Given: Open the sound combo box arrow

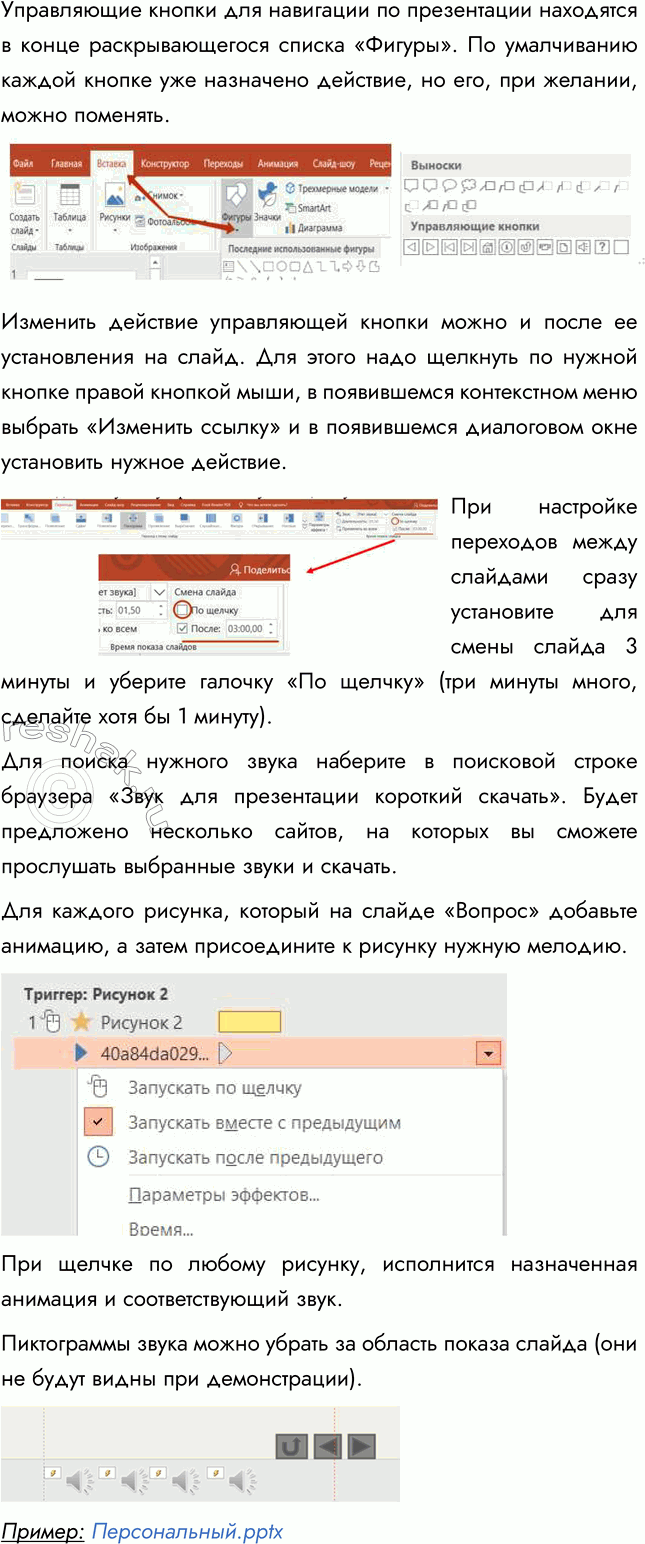Looking at the screenshot, I should tap(159, 592).
